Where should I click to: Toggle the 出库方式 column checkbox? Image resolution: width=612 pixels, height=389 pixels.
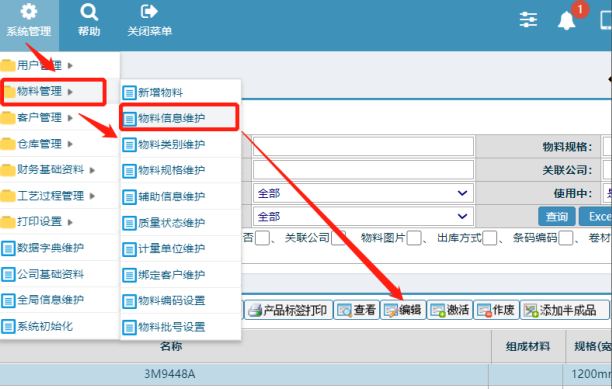coord(489,238)
